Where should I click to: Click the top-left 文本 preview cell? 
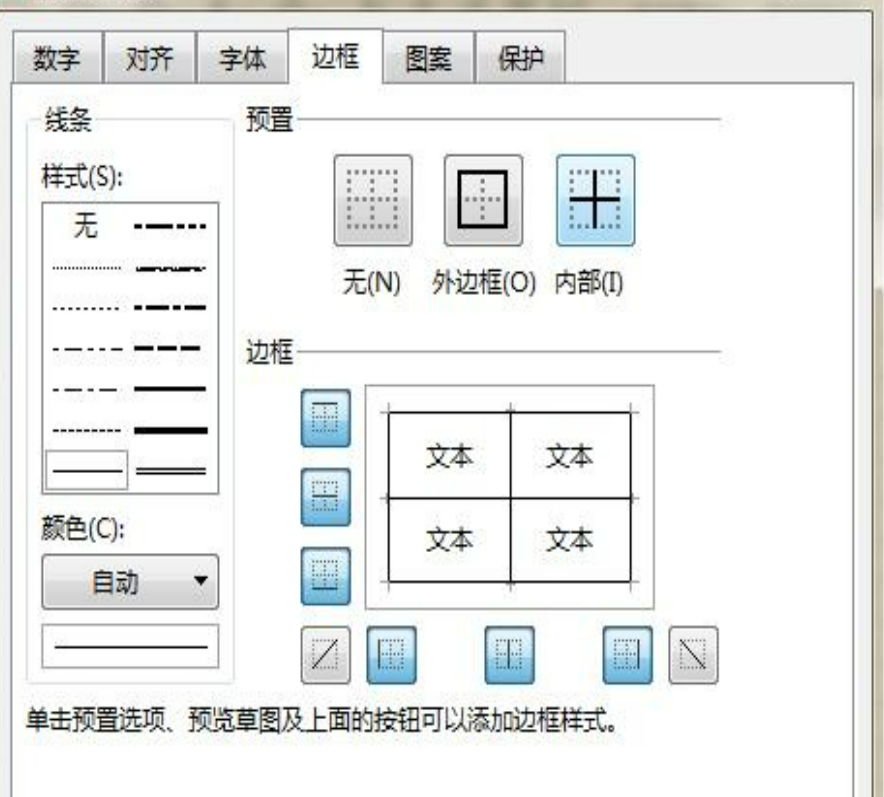[449, 457]
